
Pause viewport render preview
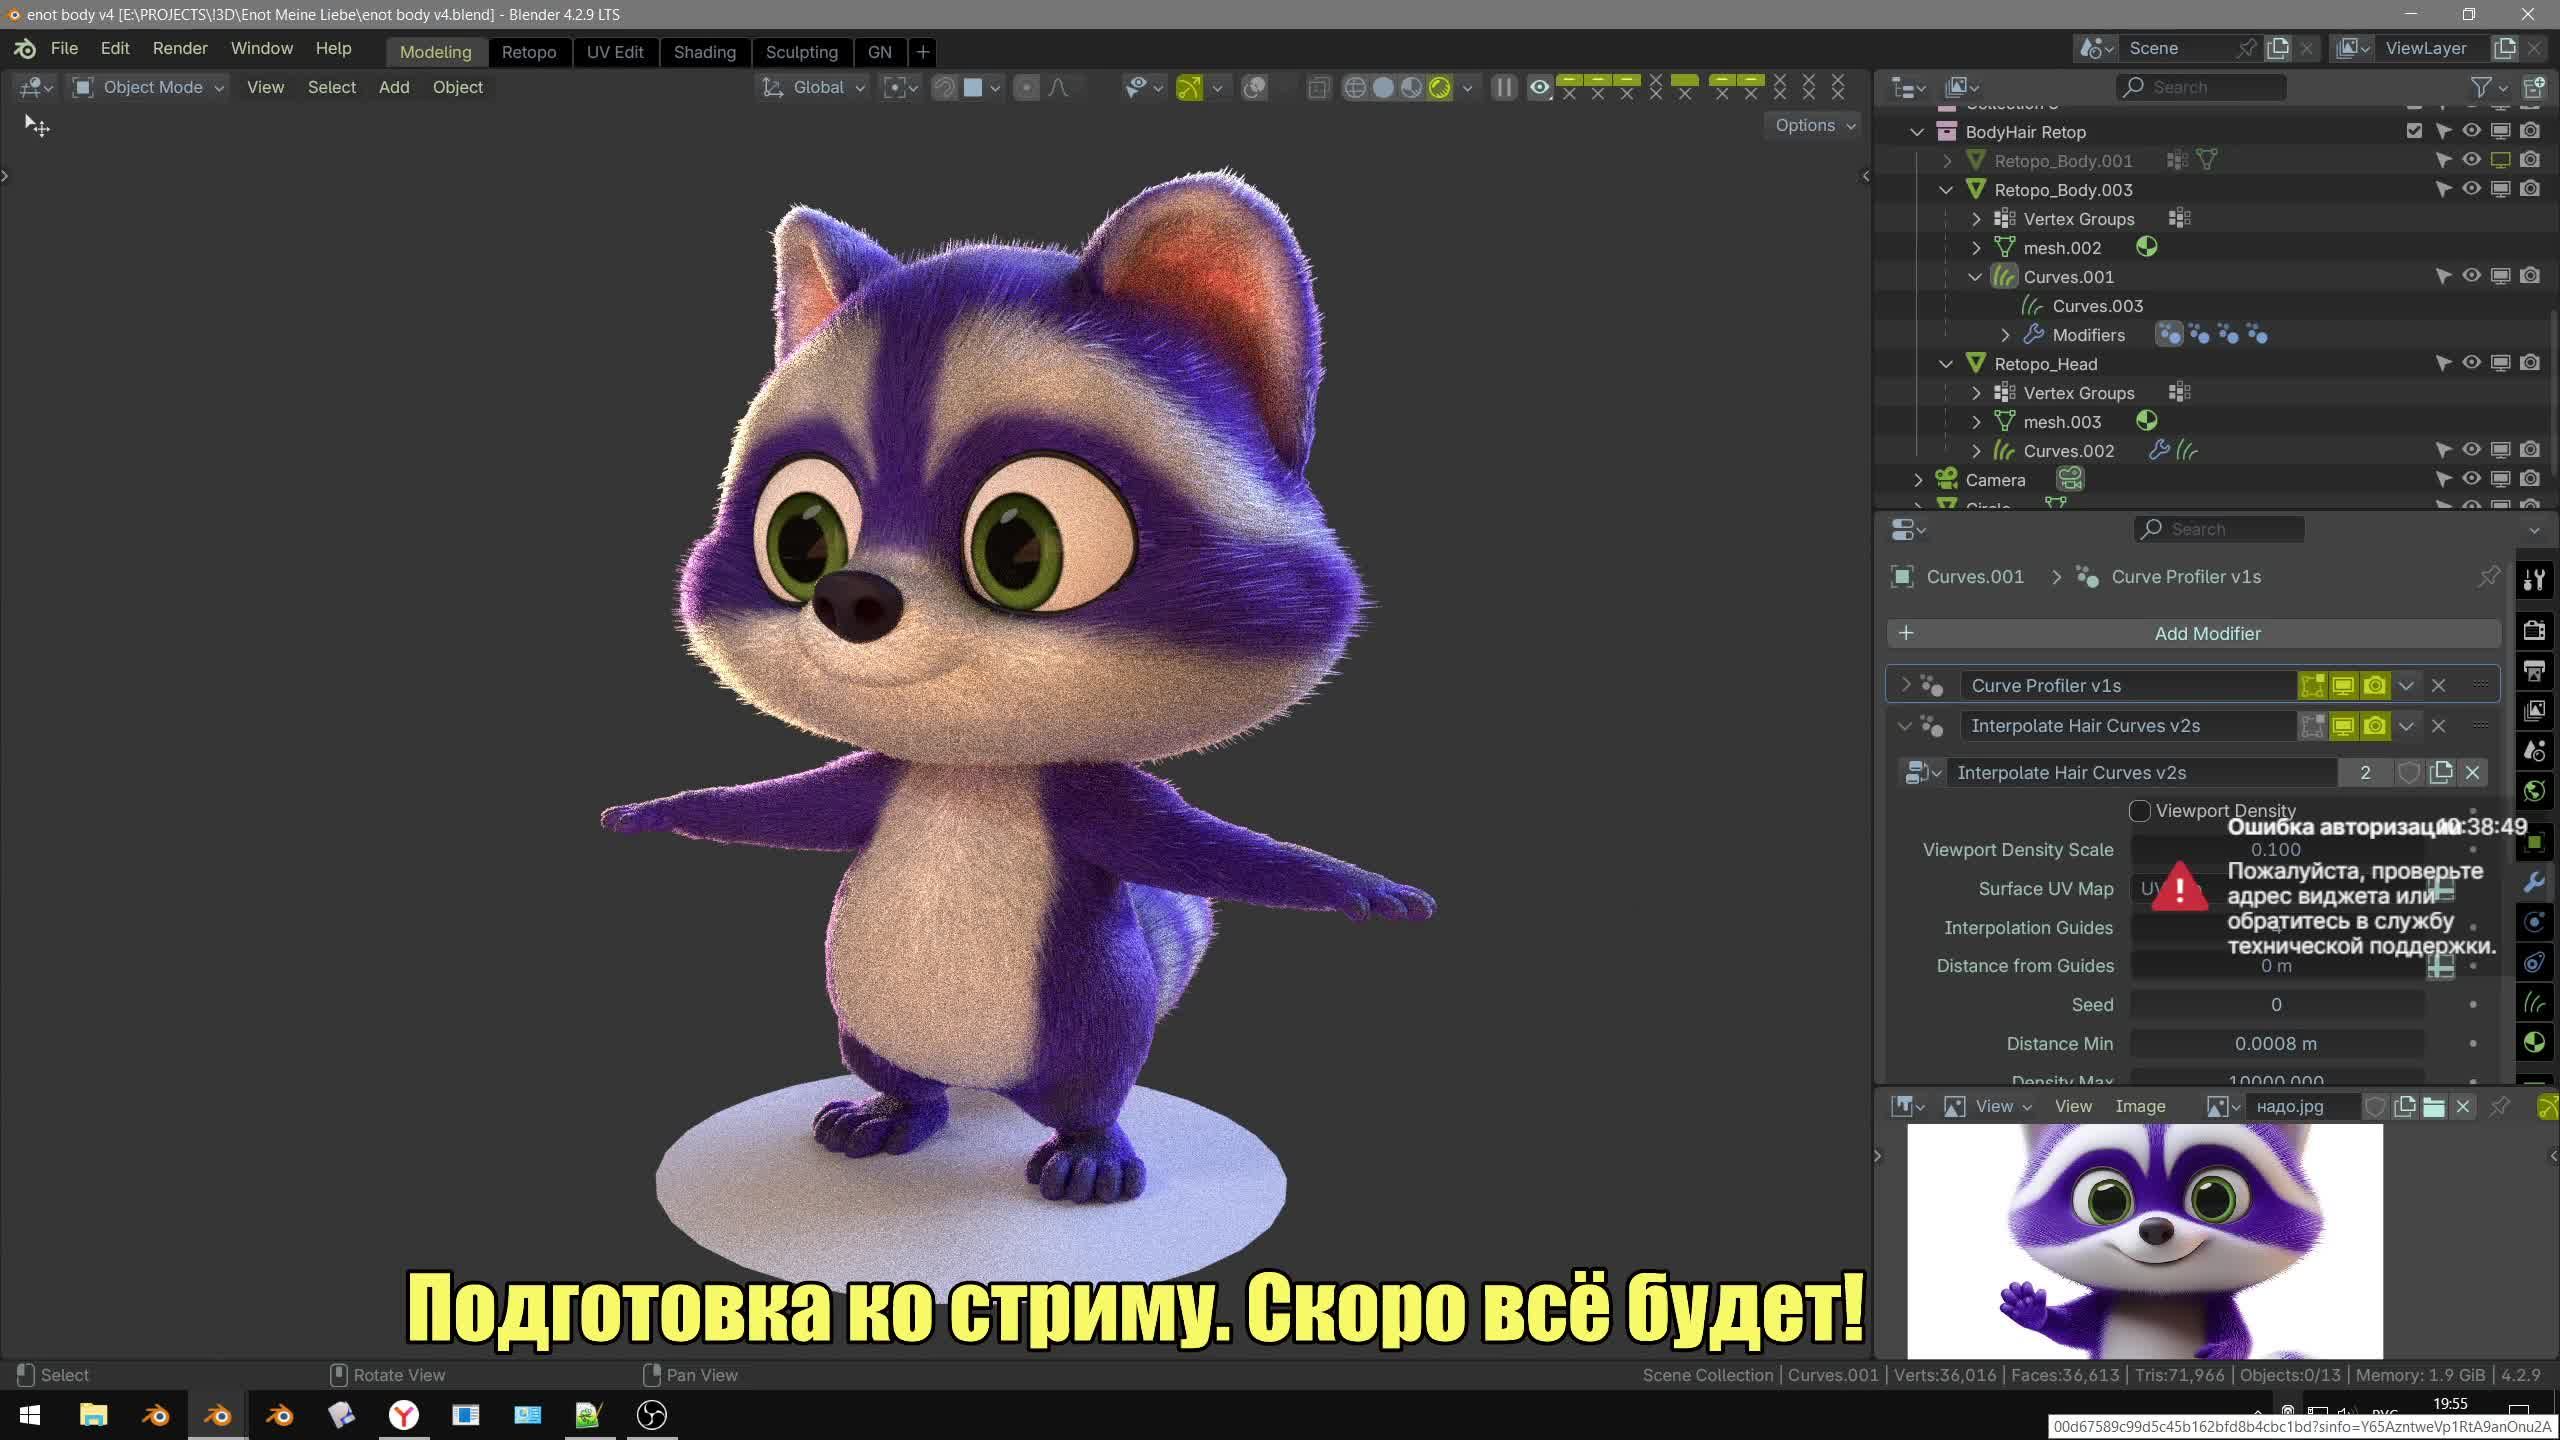[x=1503, y=88]
